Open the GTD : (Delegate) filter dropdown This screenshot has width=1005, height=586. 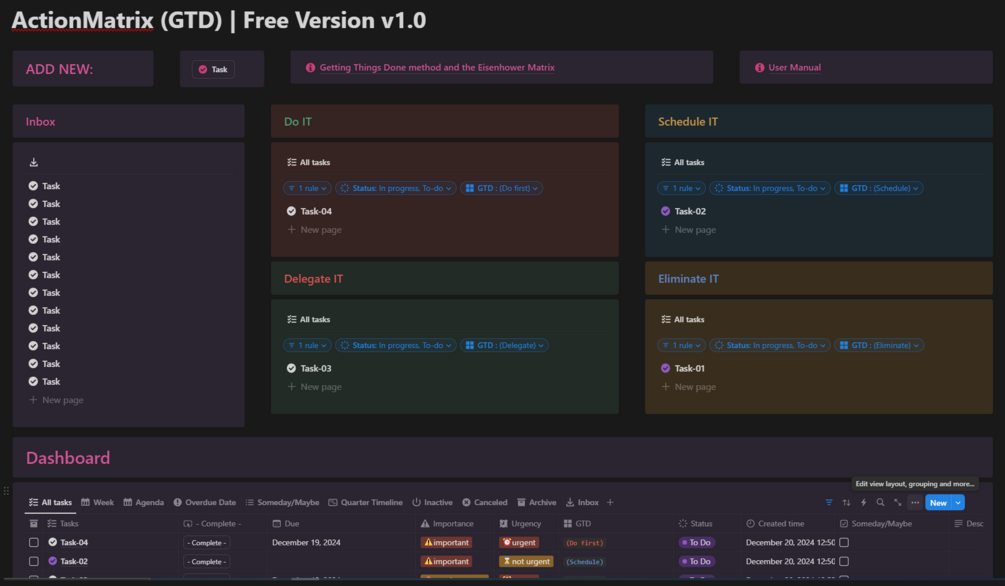click(x=504, y=345)
